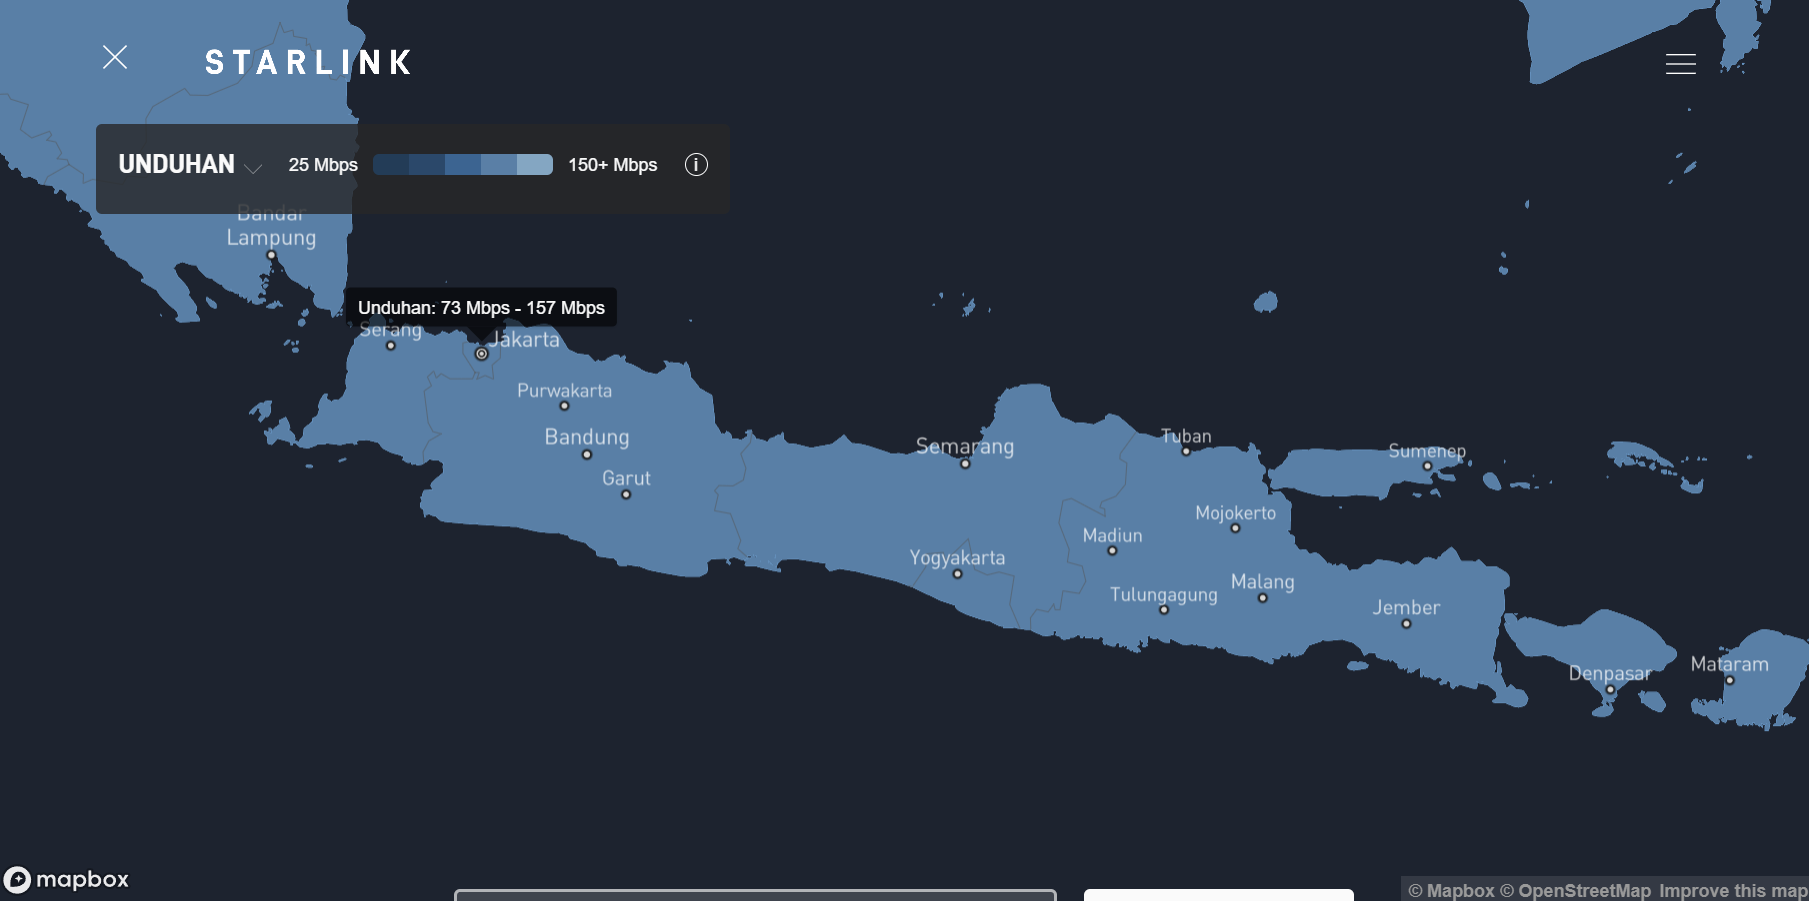This screenshot has height=901, width=1809.
Task: Select the 150+ Mbps legend label
Action: point(612,164)
